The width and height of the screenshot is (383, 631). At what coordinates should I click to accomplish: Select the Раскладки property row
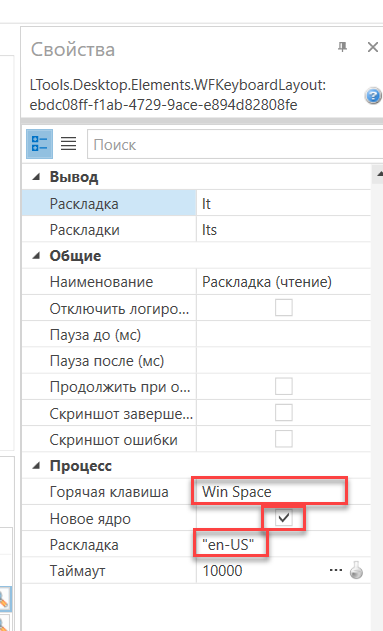[196, 230]
